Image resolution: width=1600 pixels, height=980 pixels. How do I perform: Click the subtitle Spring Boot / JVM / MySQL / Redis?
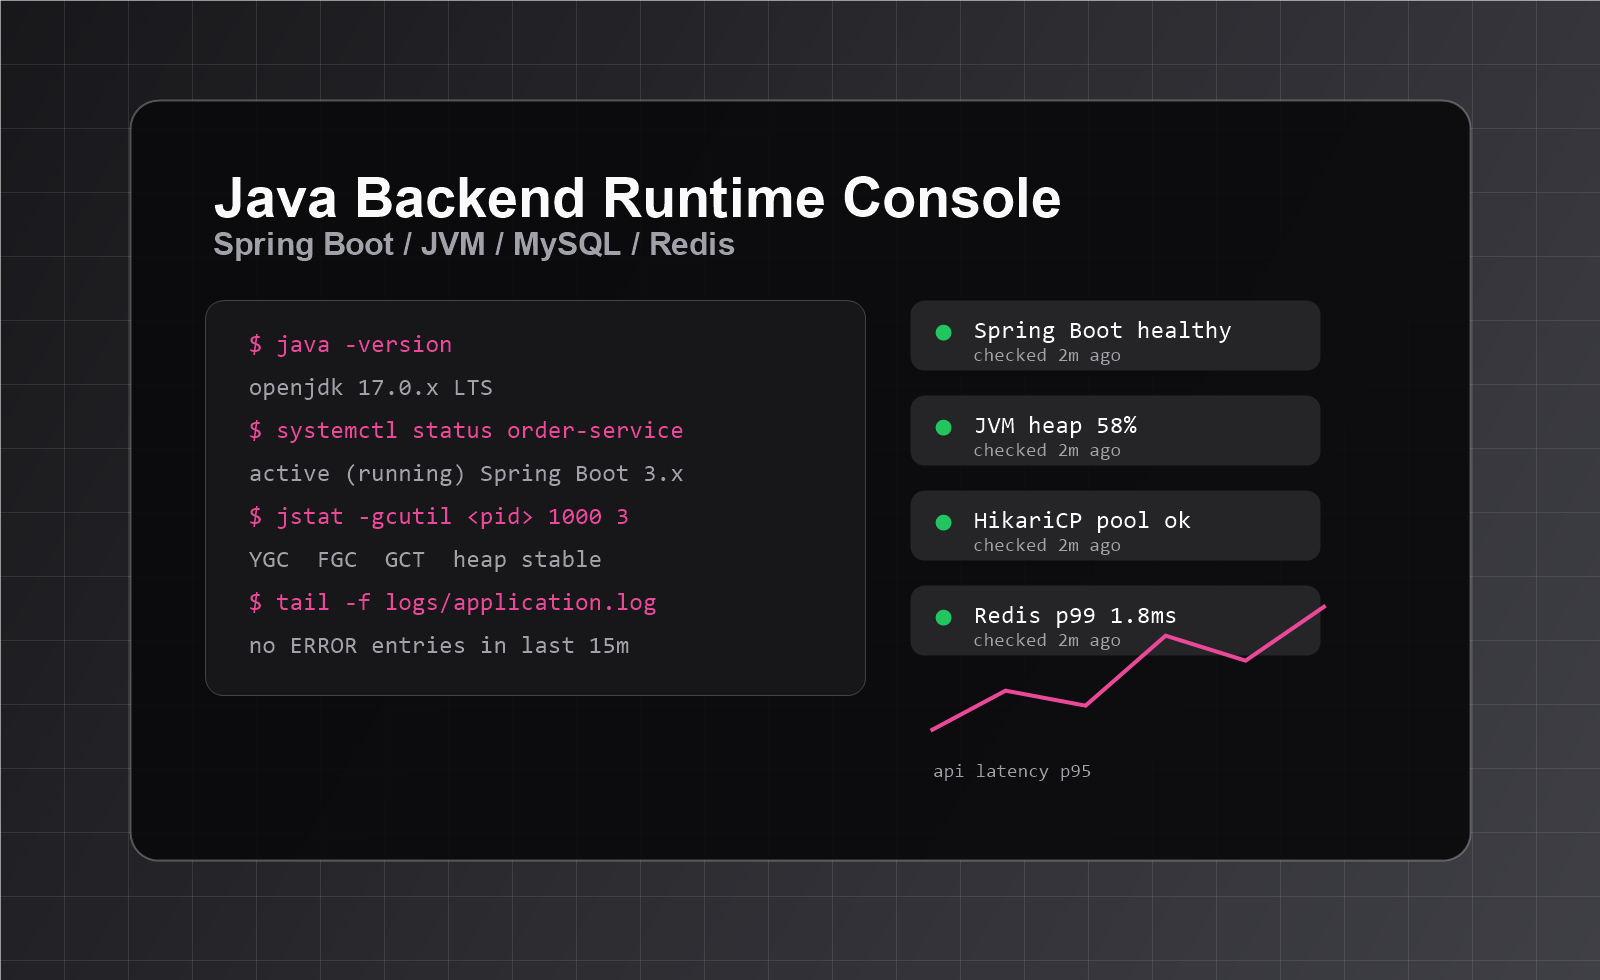474,245
